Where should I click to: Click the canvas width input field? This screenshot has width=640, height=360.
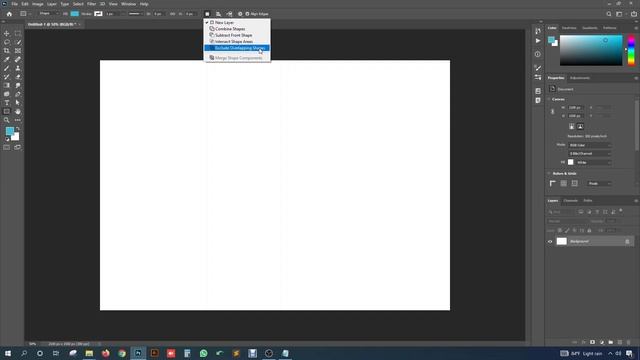pyautogui.click(x=576, y=108)
